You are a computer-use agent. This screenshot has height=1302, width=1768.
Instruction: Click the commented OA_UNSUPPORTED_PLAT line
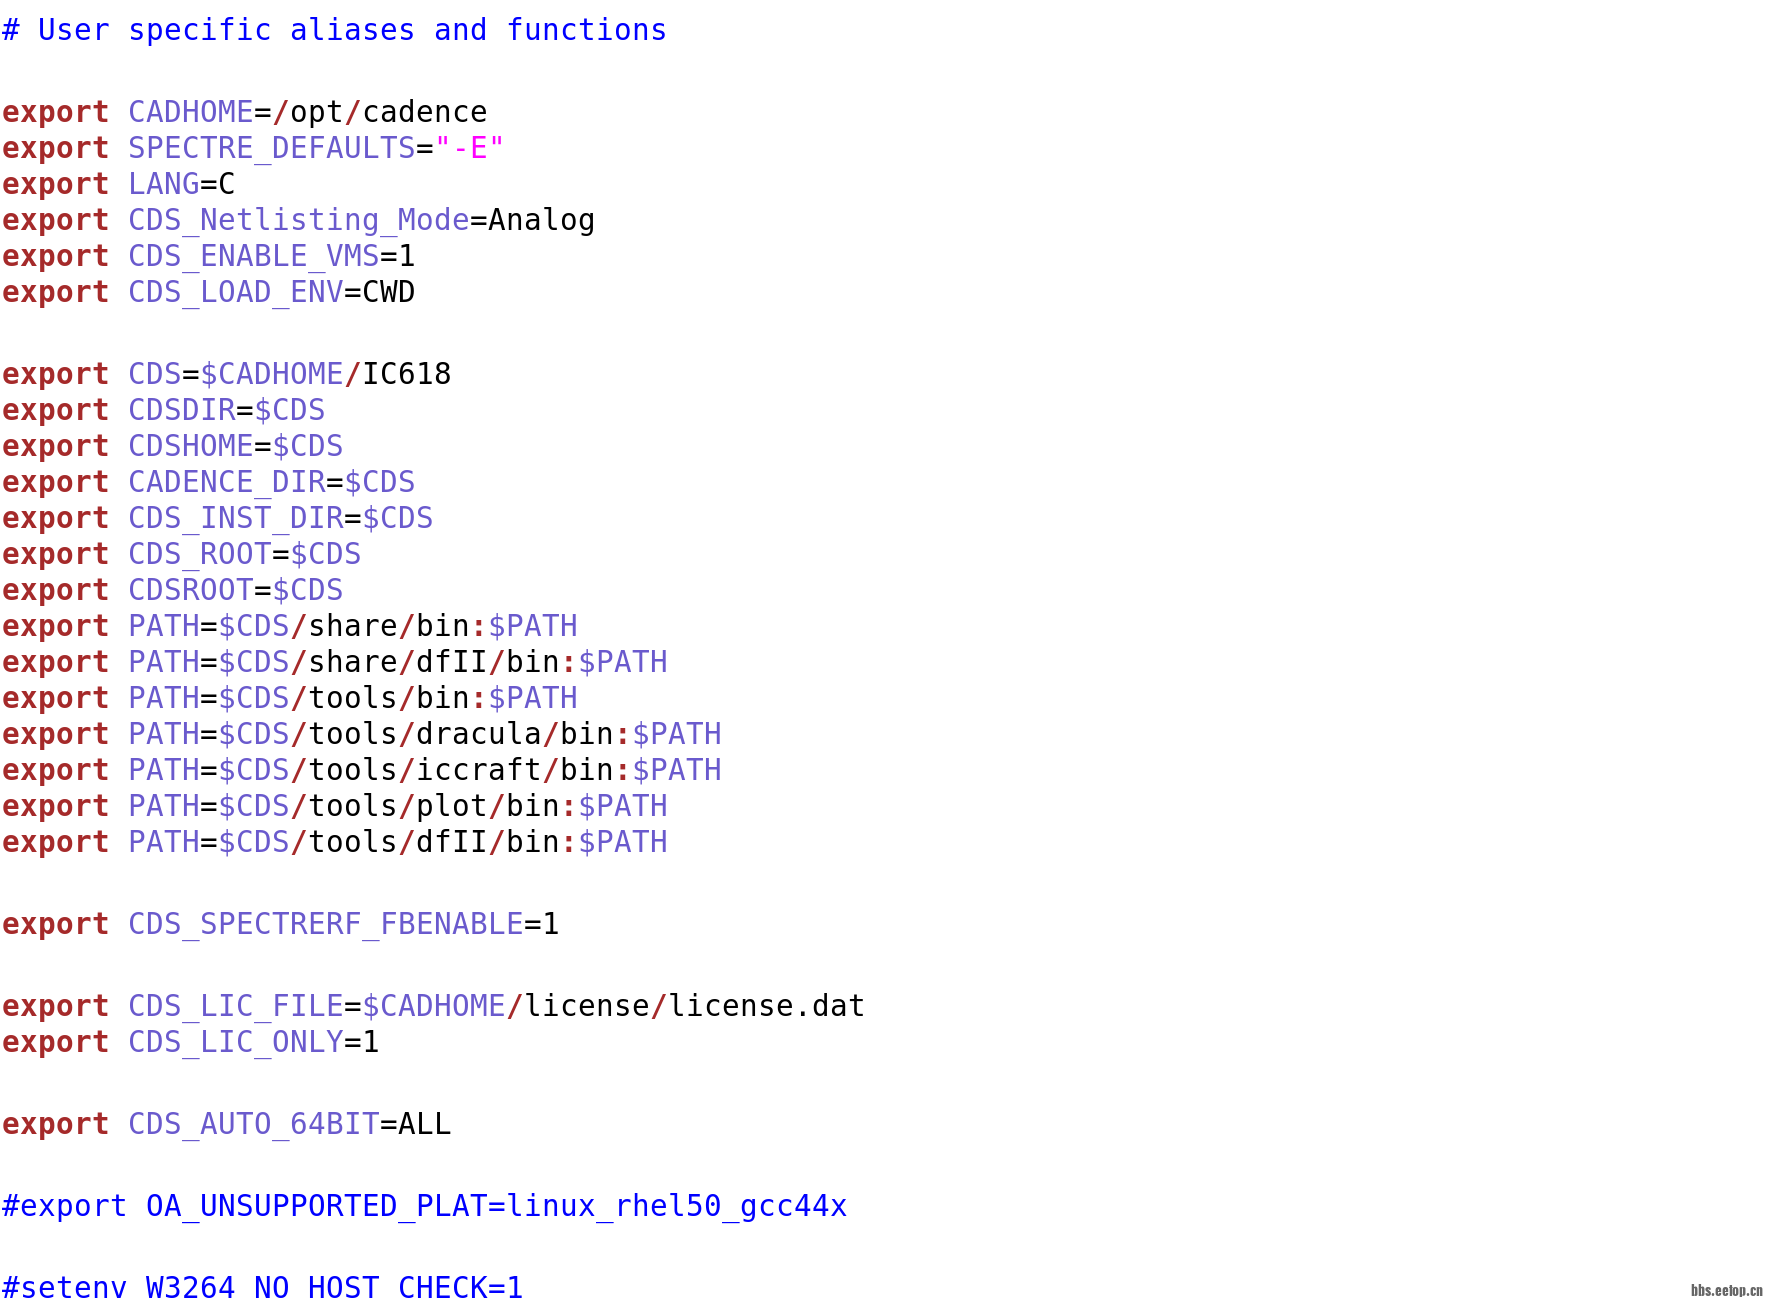(x=424, y=1206)
